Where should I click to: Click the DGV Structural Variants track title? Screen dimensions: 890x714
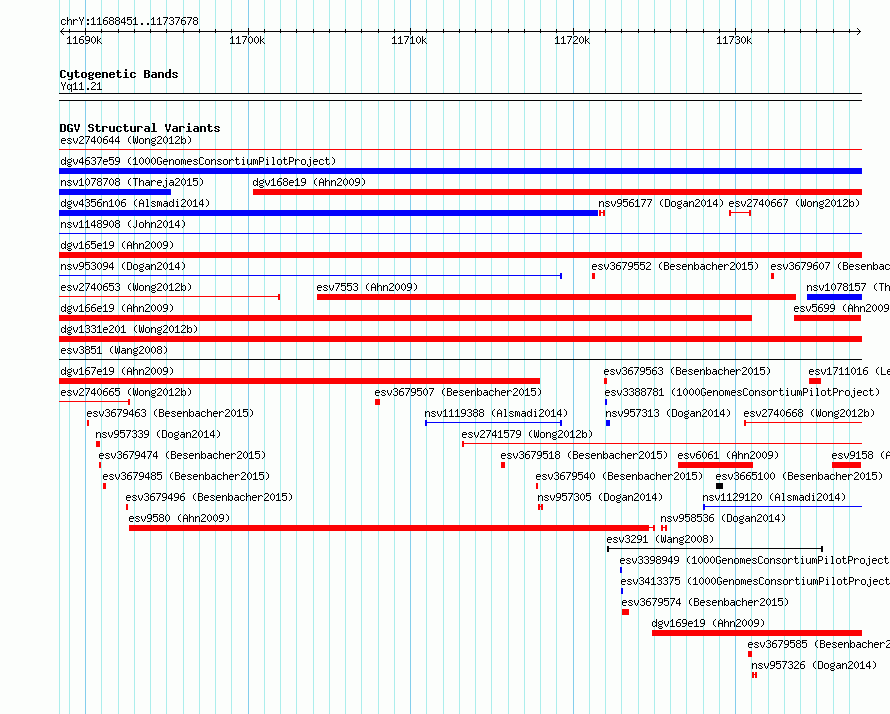pyautogui.click(x=140, y=128)
